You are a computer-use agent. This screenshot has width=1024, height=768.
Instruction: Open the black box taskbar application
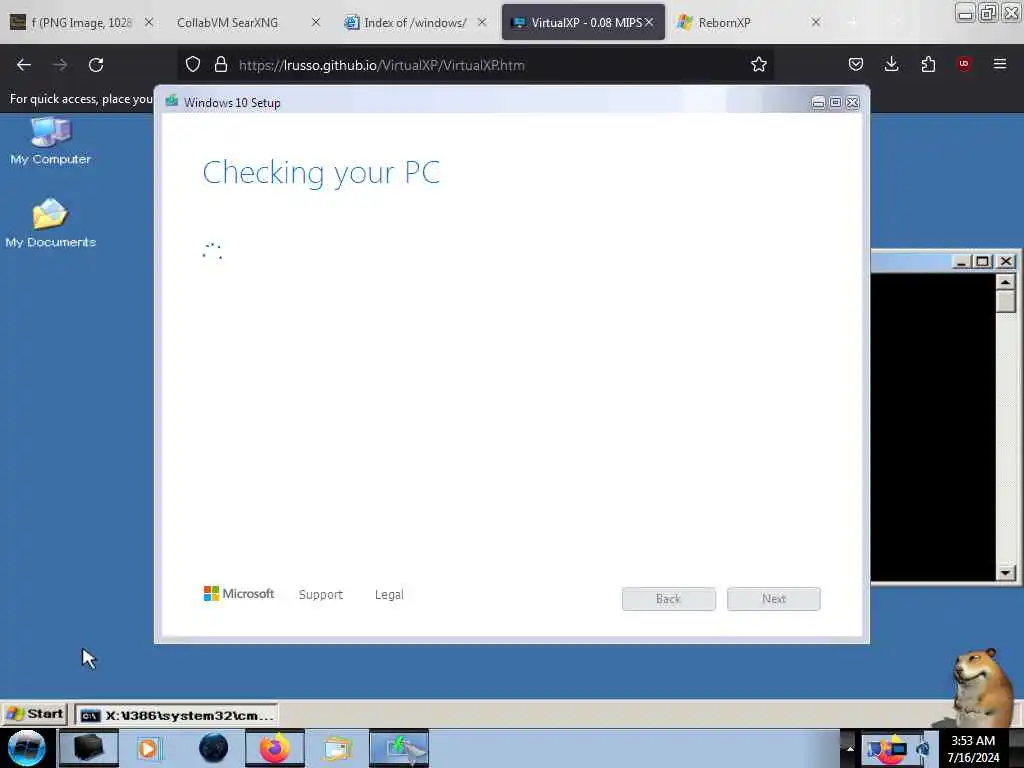click(x=89, y=748)
